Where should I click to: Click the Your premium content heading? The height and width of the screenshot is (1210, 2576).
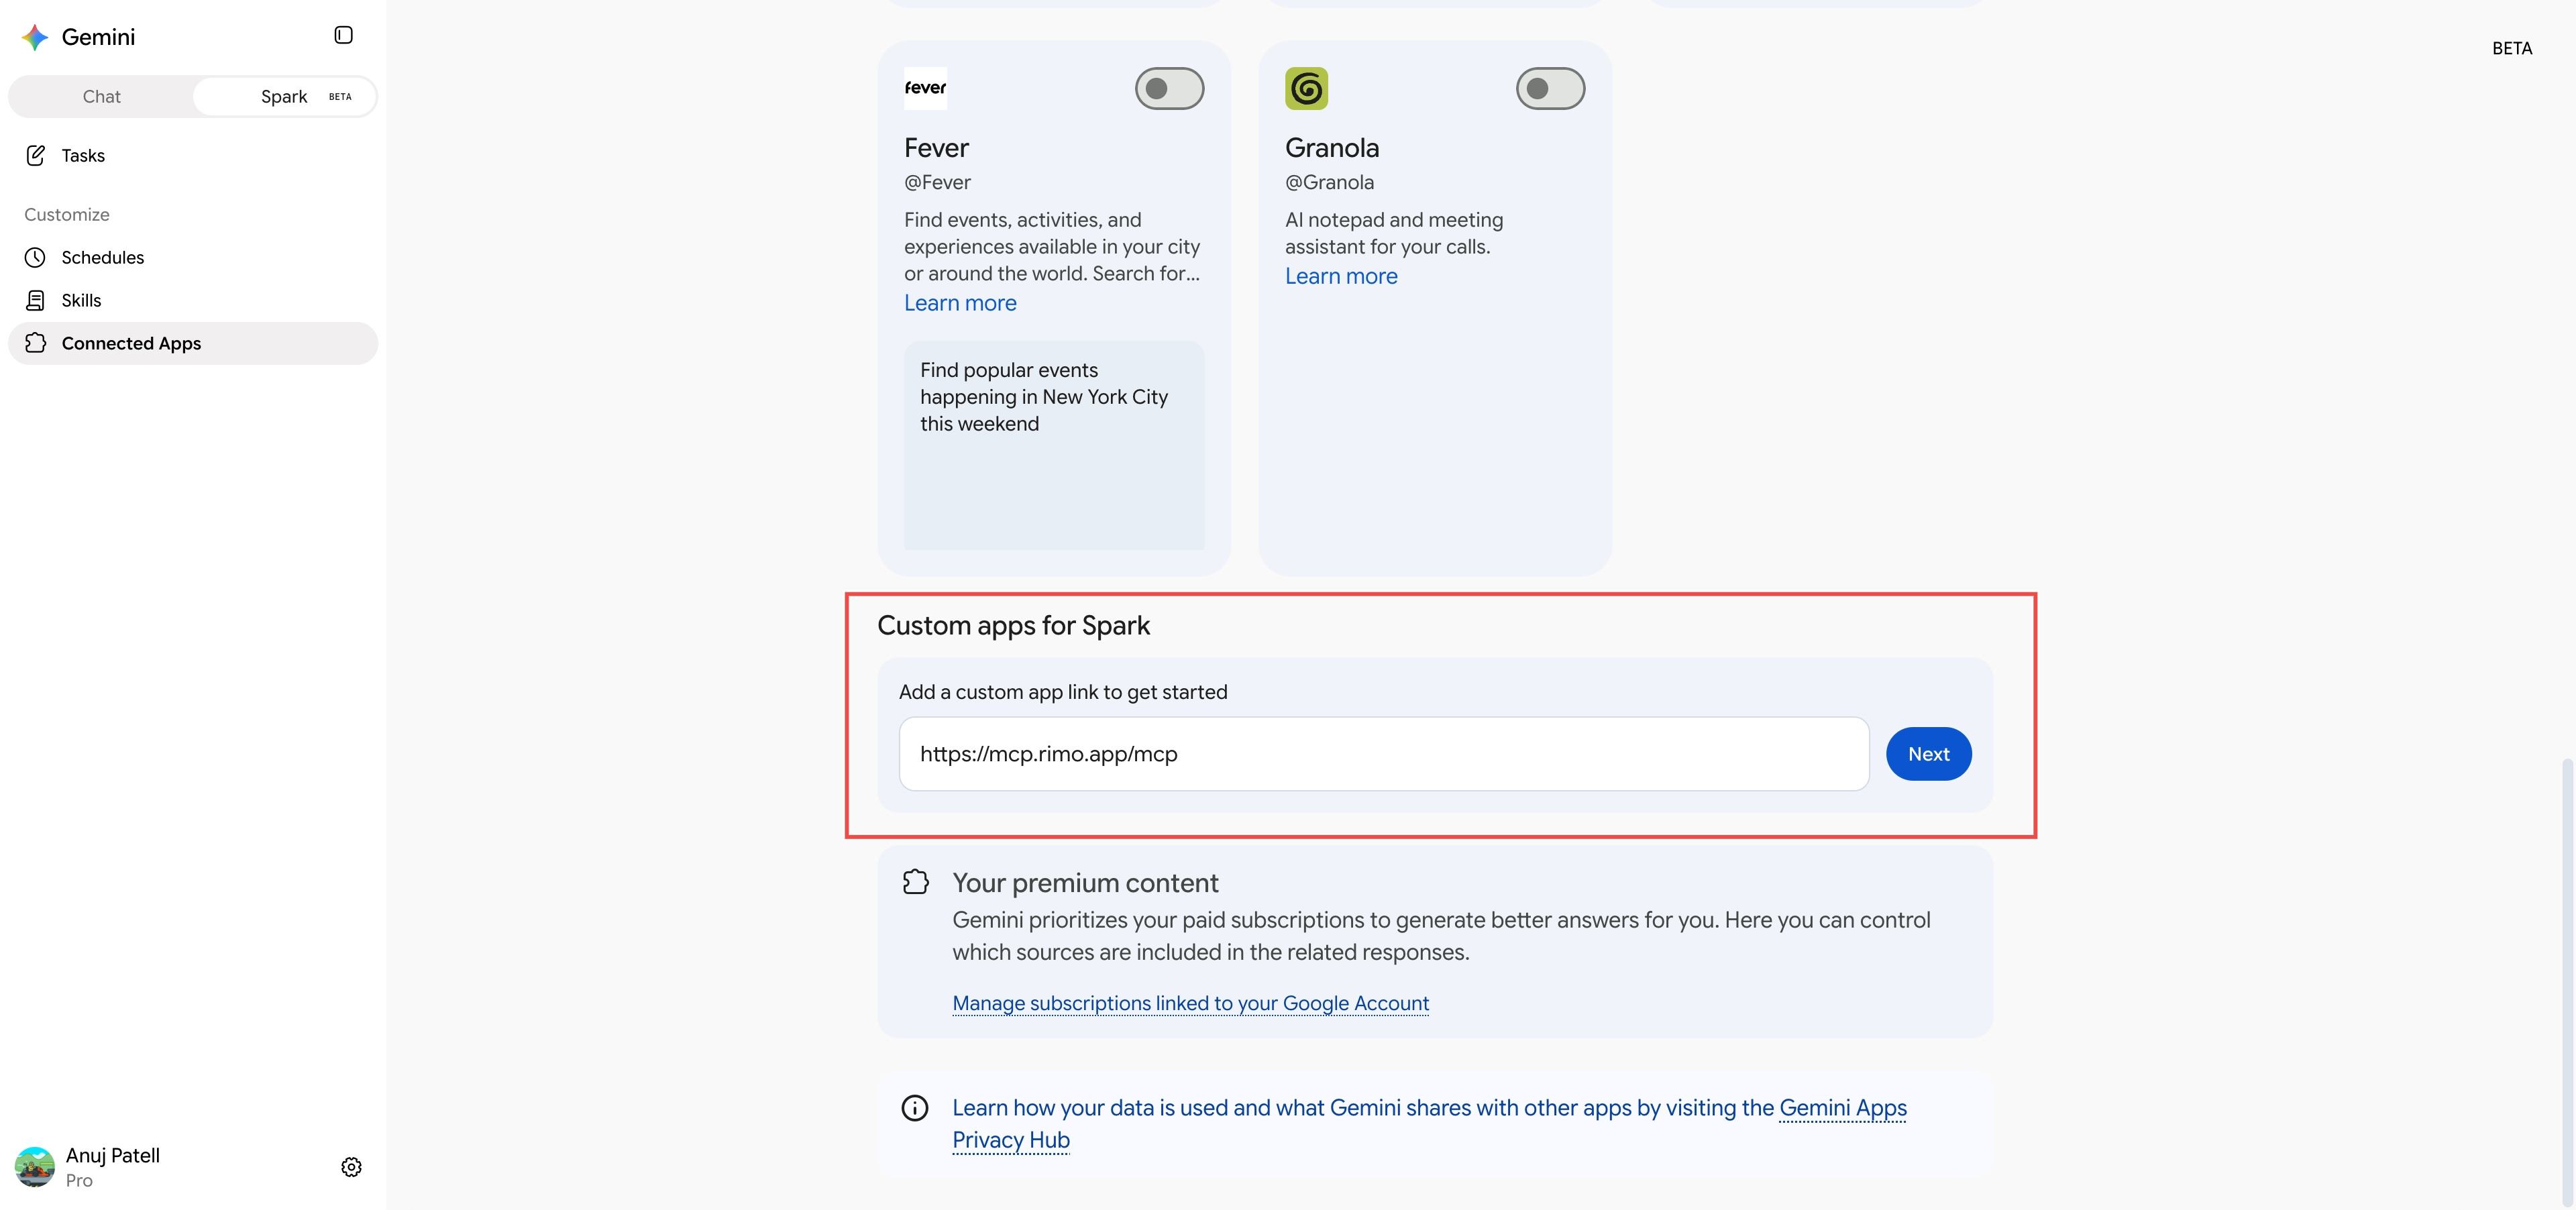(x=1085, y=883)
